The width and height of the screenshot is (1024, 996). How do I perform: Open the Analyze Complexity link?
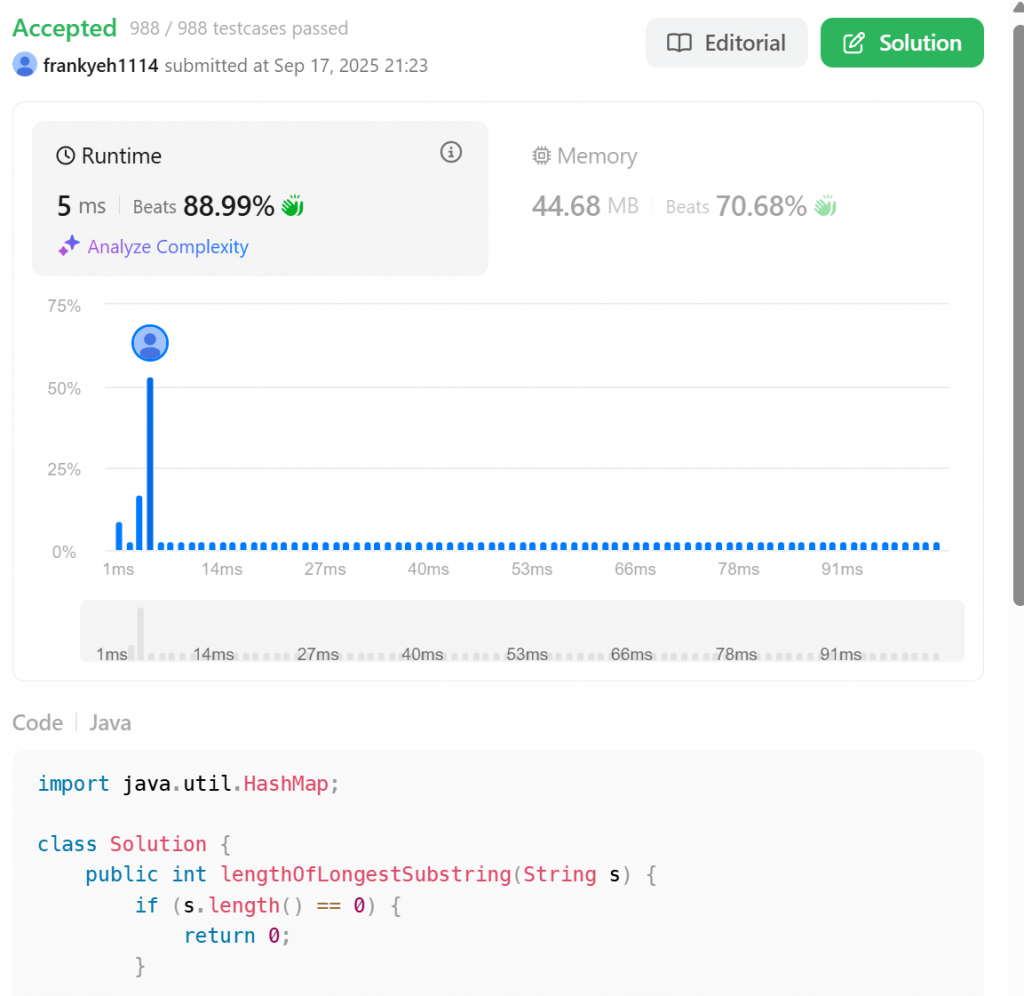[x=168, y=247]
